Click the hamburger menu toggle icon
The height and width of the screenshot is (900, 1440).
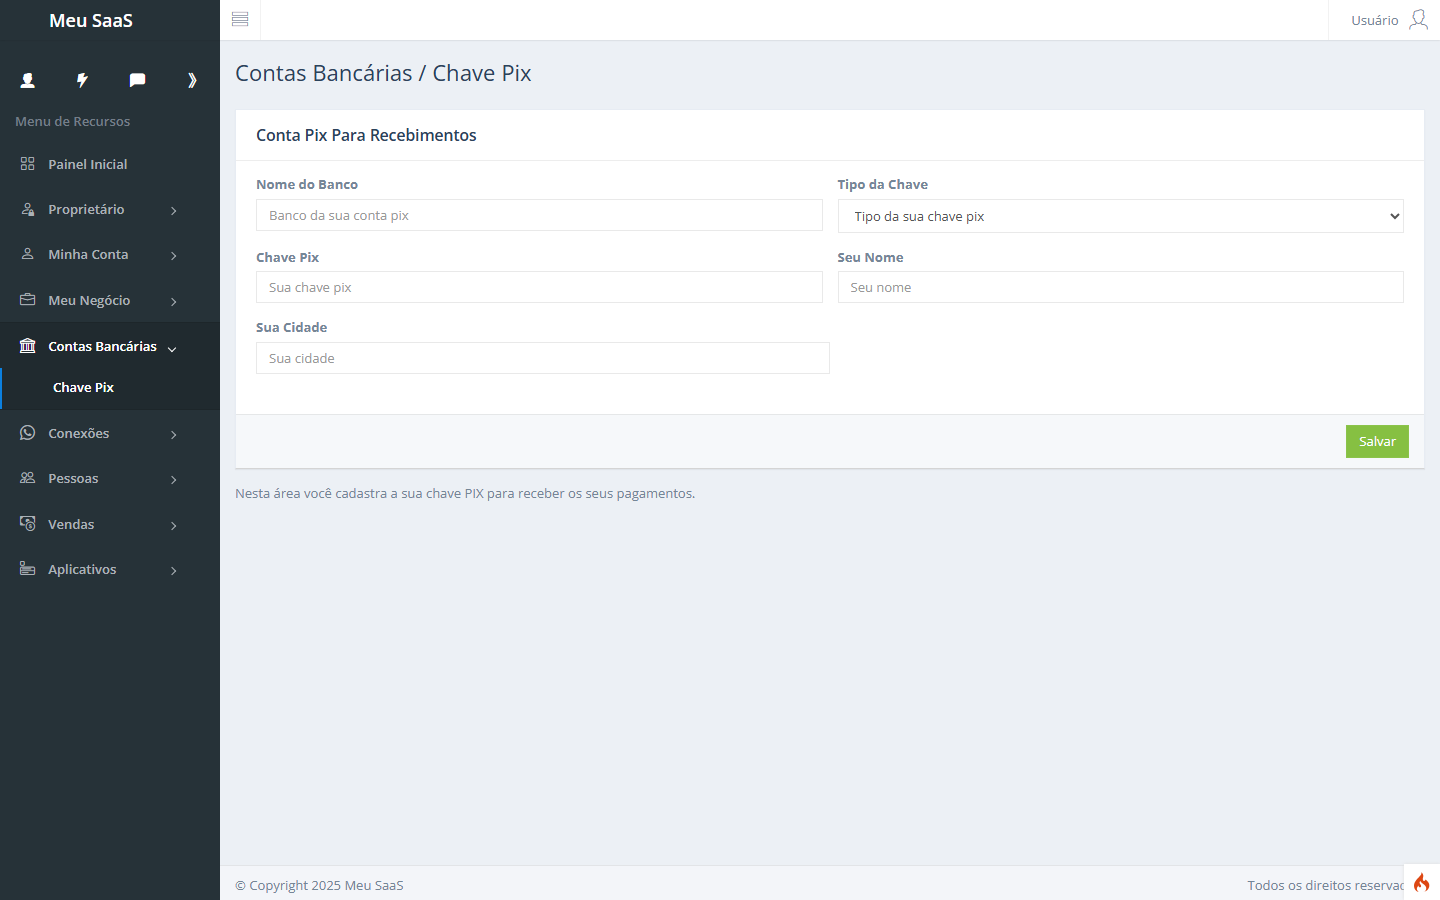[x=240, y=19]
